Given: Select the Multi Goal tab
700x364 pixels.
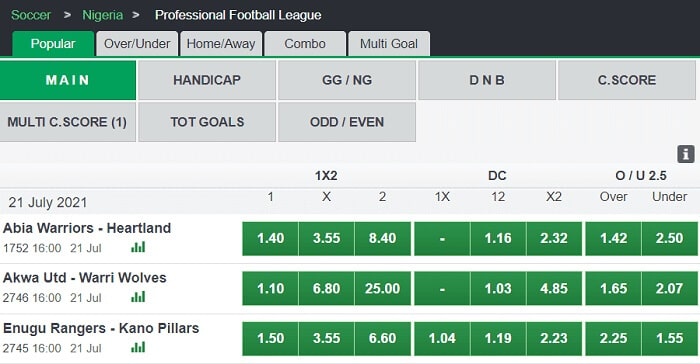Looking at the screenshot, I should (389, 44).
